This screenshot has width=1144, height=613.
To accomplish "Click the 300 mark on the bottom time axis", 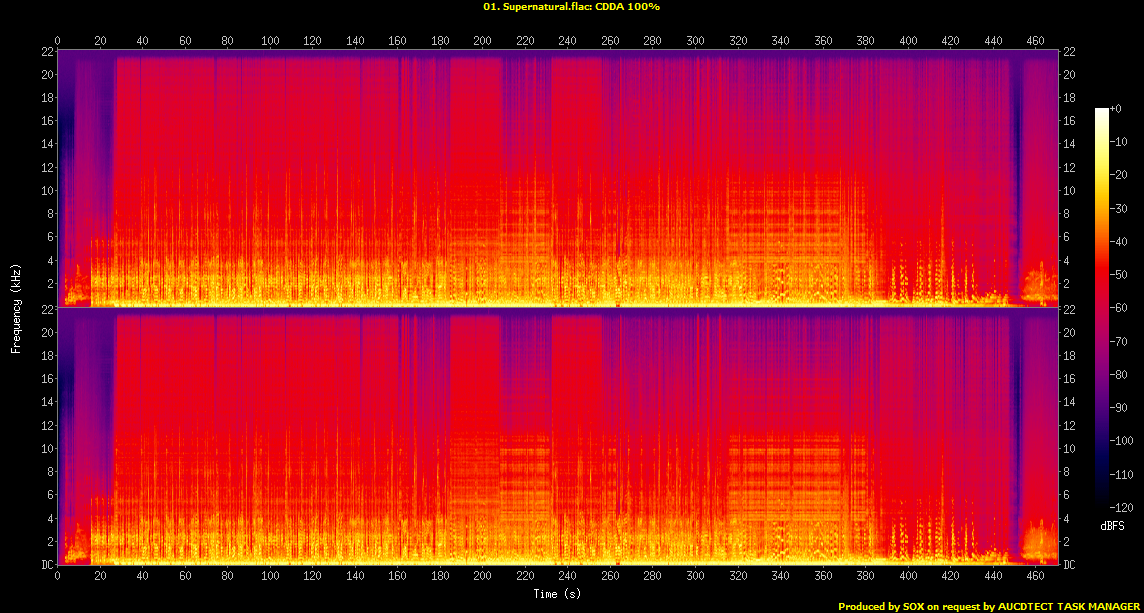I will pos(696,577).
